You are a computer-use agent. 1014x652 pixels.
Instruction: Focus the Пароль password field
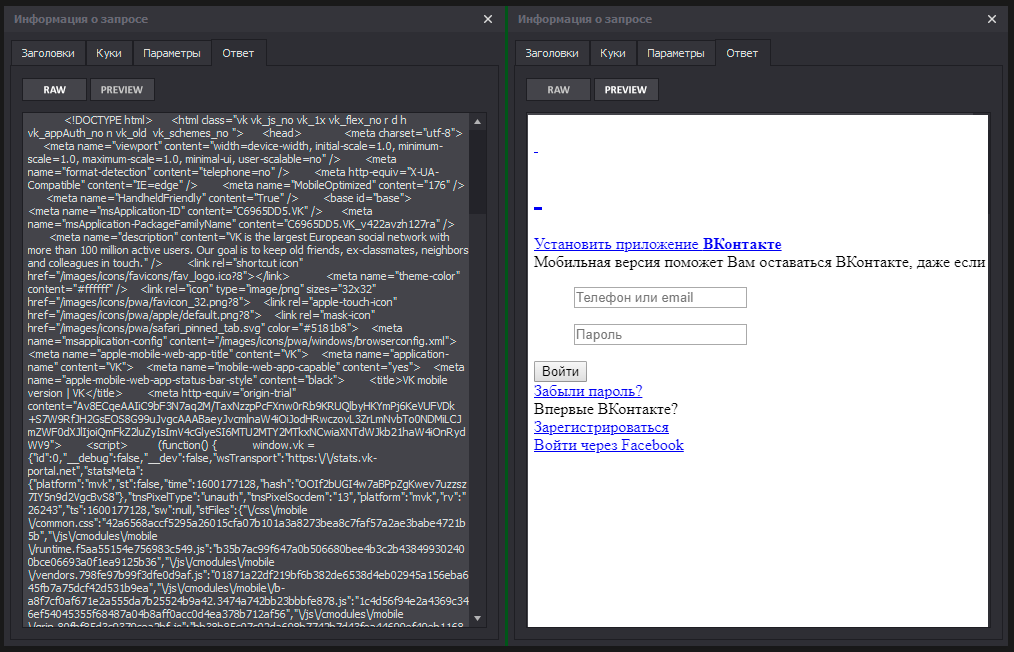click(x=660, y=334)
